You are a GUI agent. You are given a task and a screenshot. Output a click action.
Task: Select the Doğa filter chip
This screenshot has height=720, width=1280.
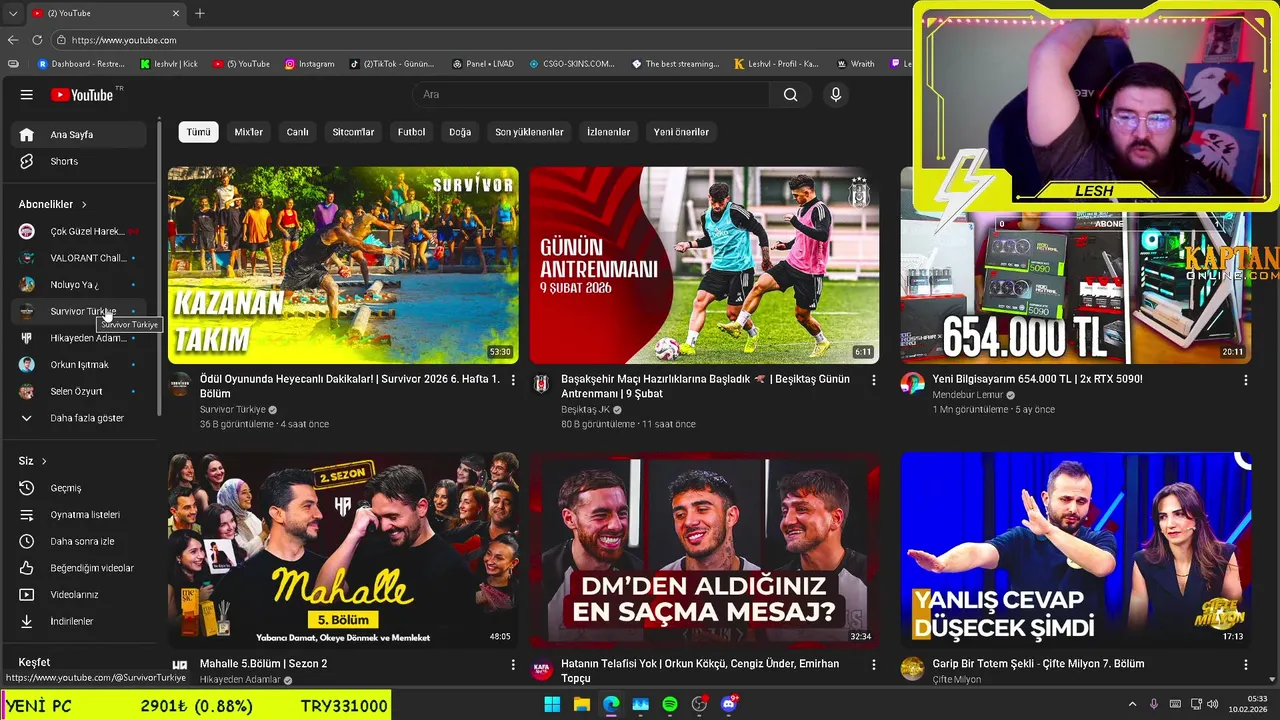point(460,132)
